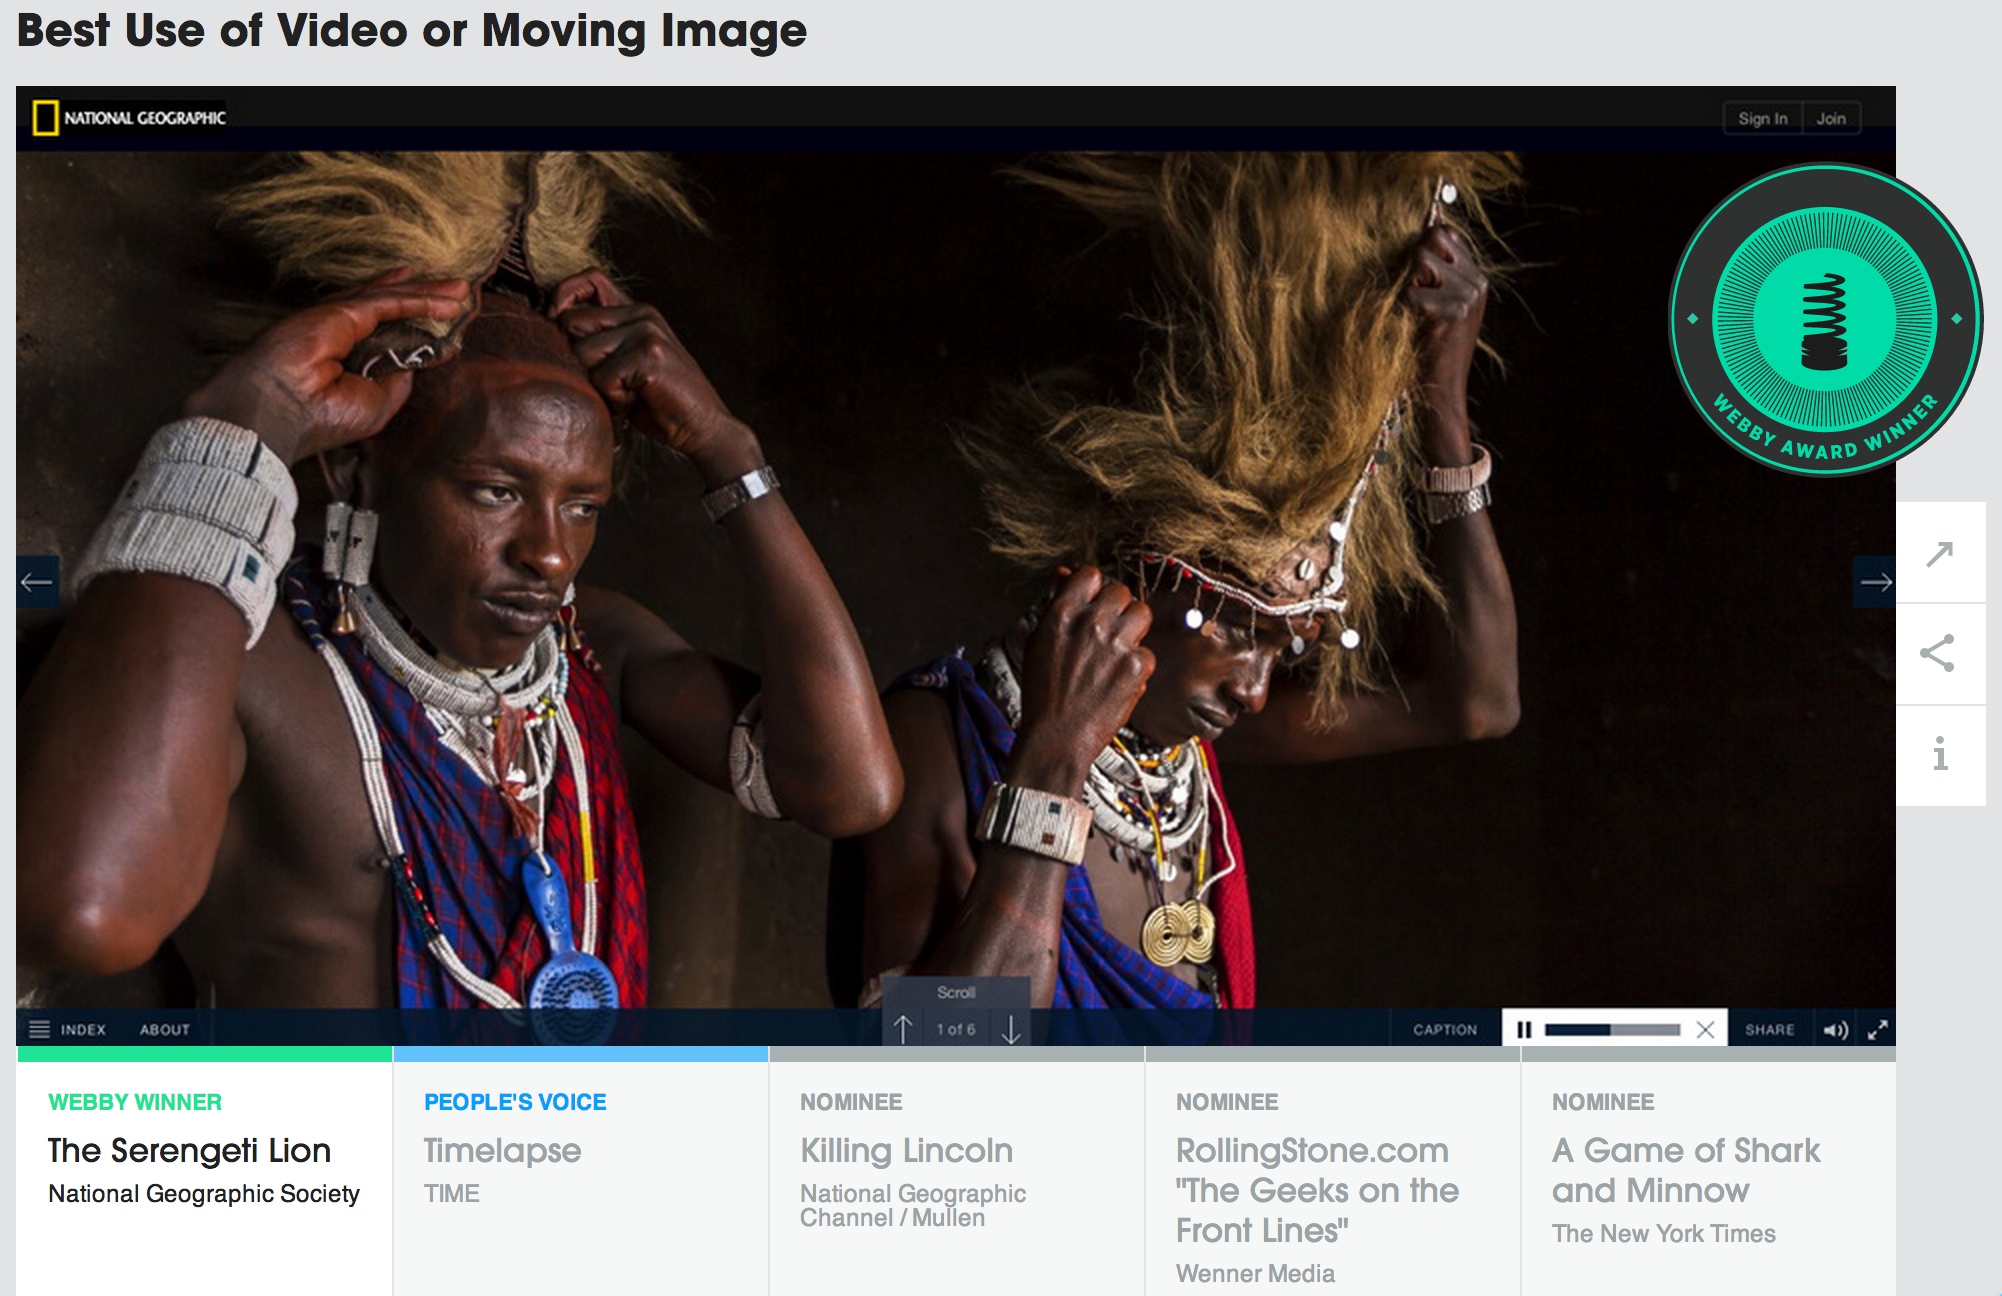Click the Best Use of Video heading
The width and height of the screenshot is (2002, 1296).
tap(412, 31)
